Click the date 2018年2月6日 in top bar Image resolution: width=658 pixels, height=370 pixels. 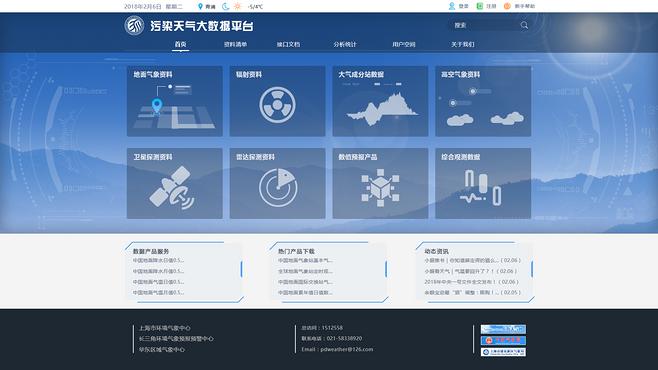pos(143,7)
